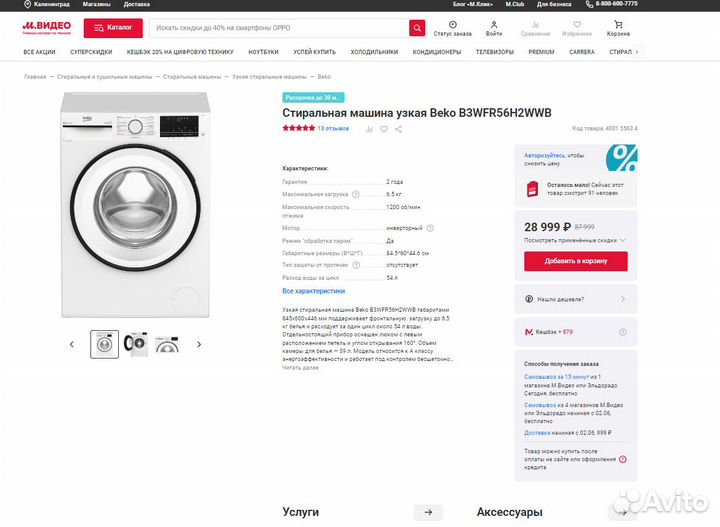This screenshot has width=720, height=527.
Task: Open Блог «М.Клик» link
Action: [x=472, y=4]
